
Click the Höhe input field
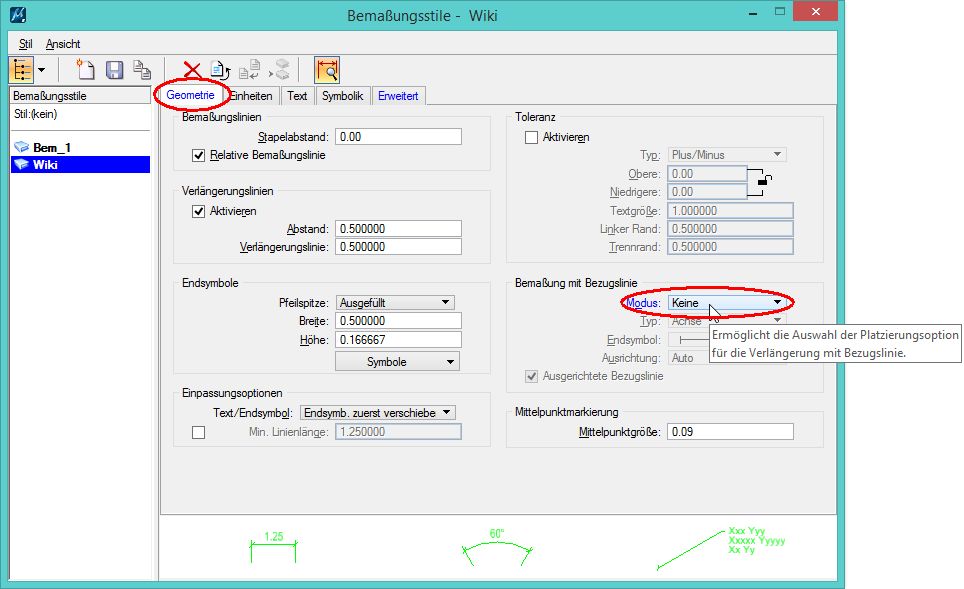click(x=398, y=339)
